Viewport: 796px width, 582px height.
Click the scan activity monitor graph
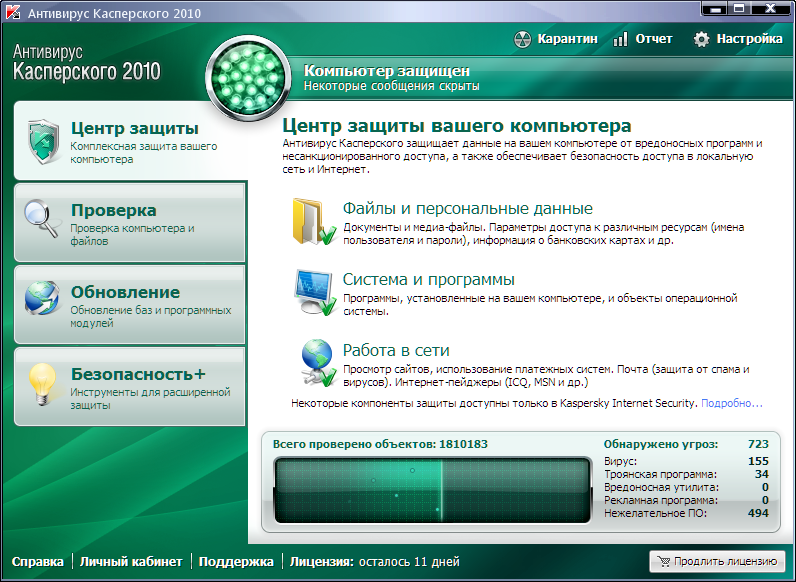point(433,490)
